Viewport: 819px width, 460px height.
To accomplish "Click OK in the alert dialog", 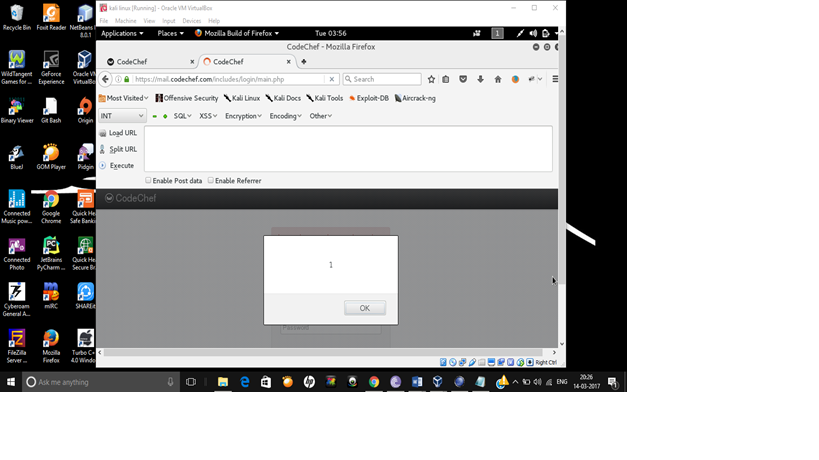I will [365, 308].
